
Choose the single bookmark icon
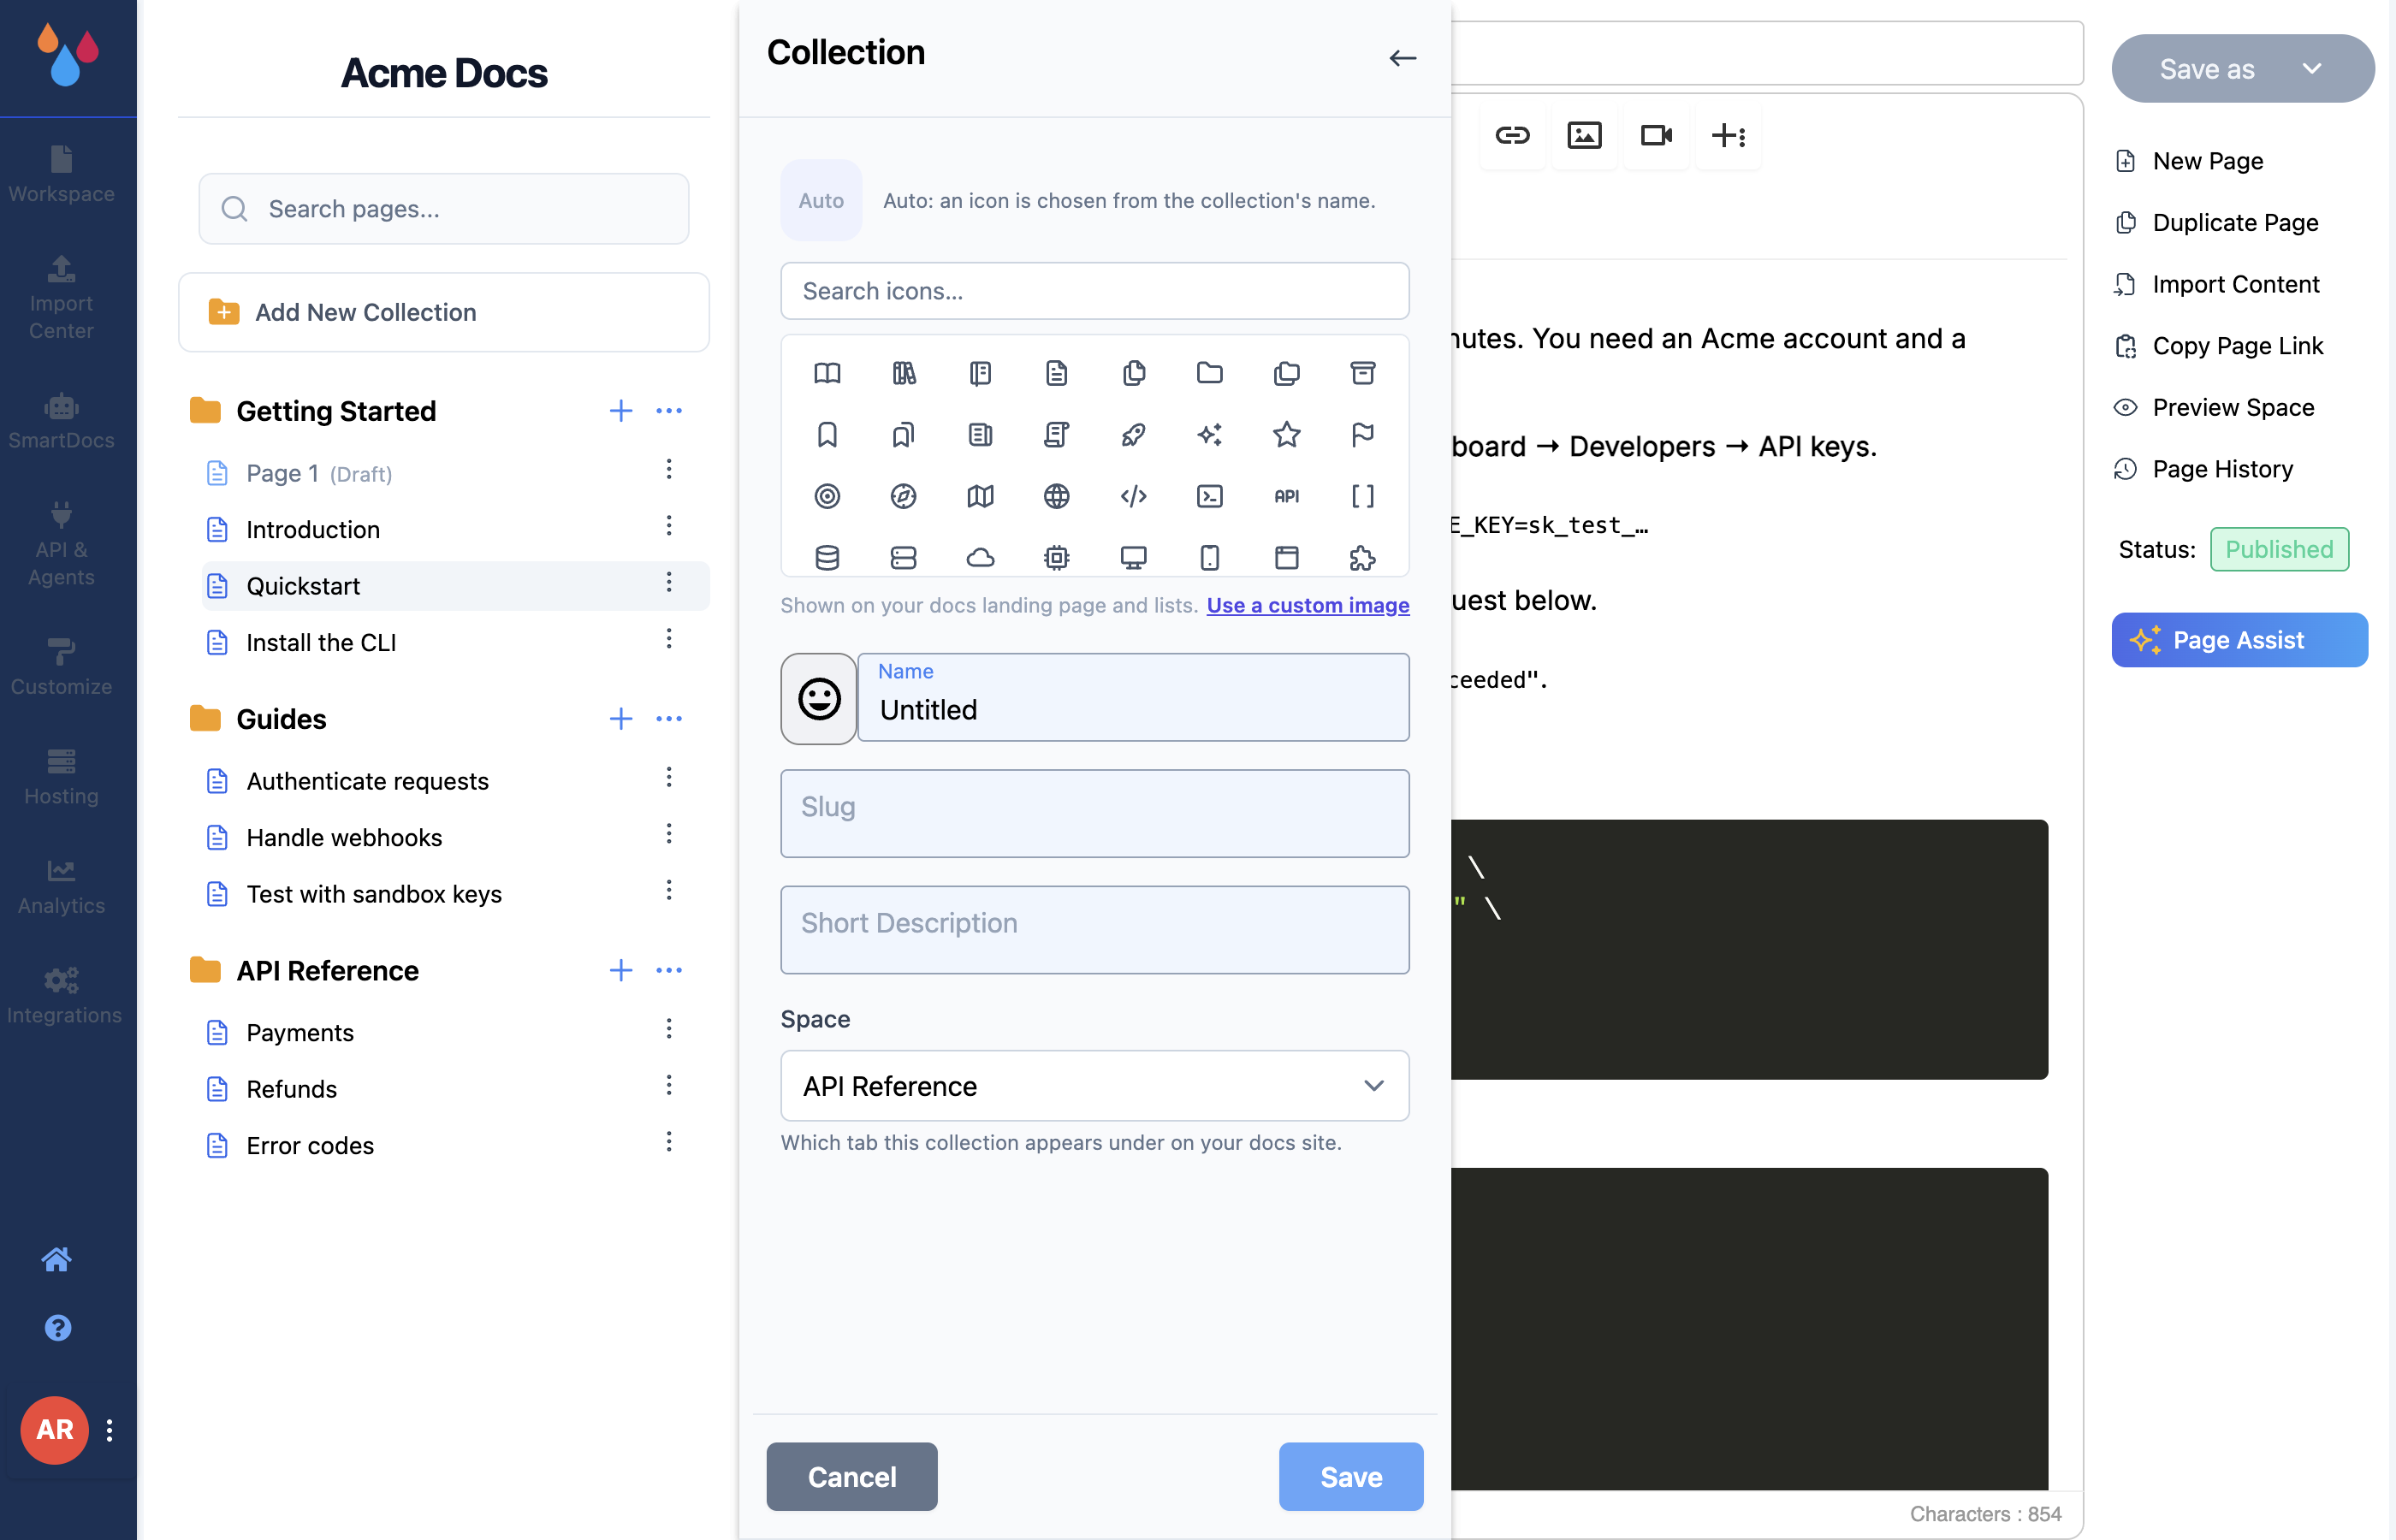pos(827,434)
